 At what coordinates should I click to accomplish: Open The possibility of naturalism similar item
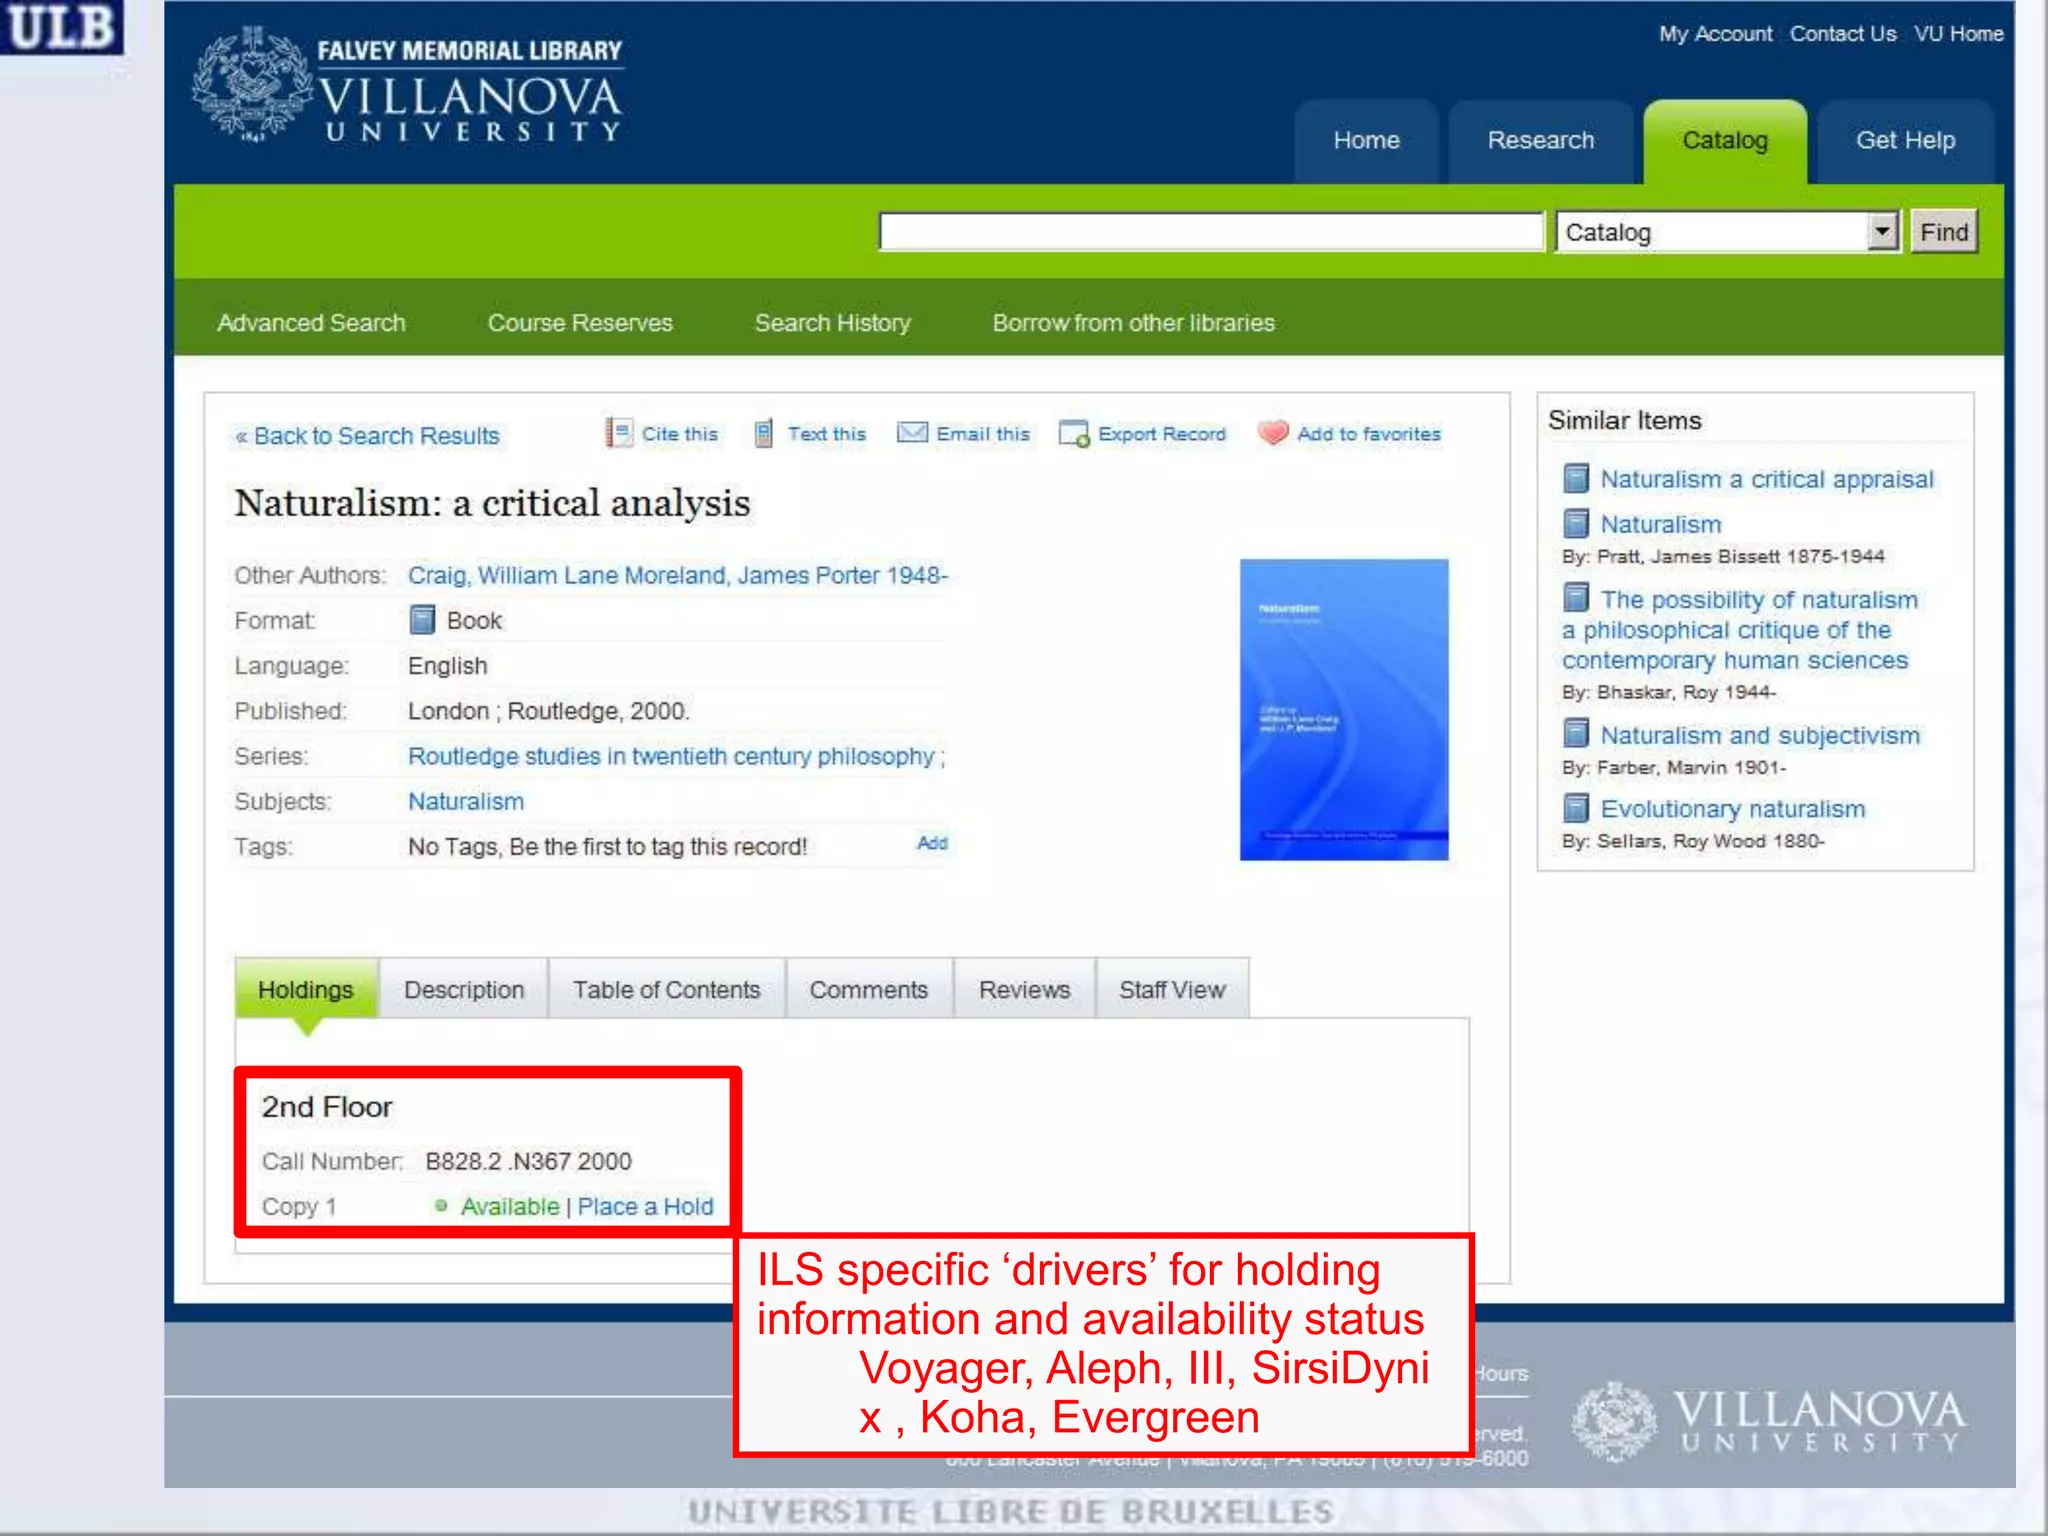1740,630
